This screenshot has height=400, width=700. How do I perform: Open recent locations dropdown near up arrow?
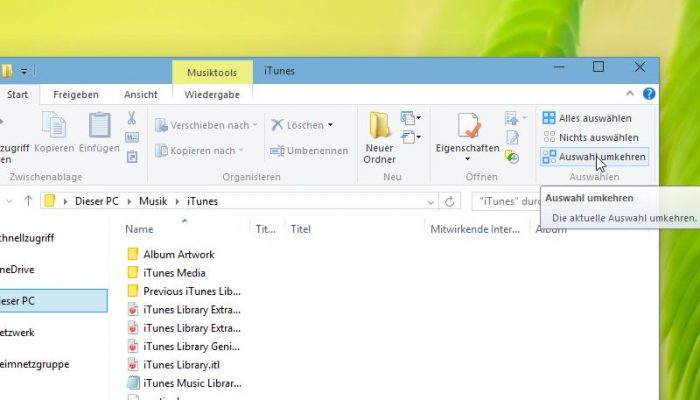[x=8, y=202]
